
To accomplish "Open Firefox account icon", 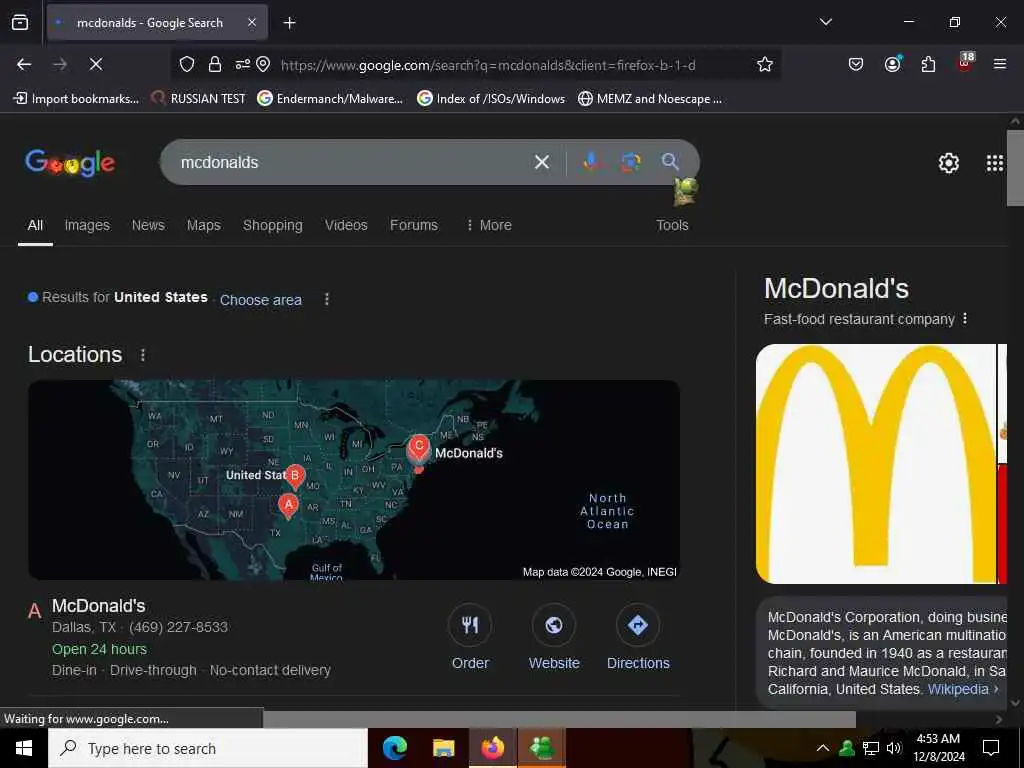I will [x=892, y=64].
